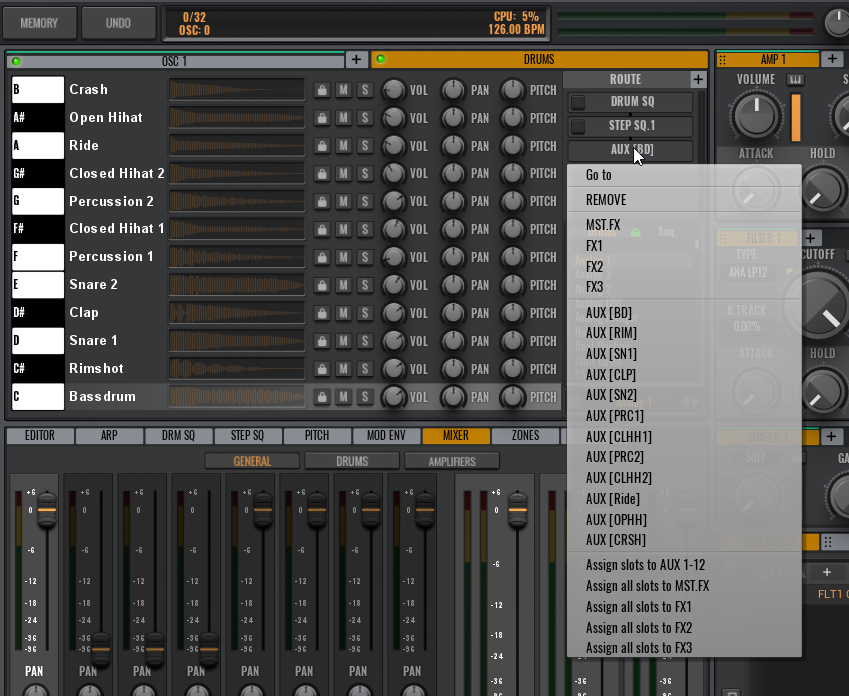
Task: Mute the Crash drum slot
Action: click(343, 90)
